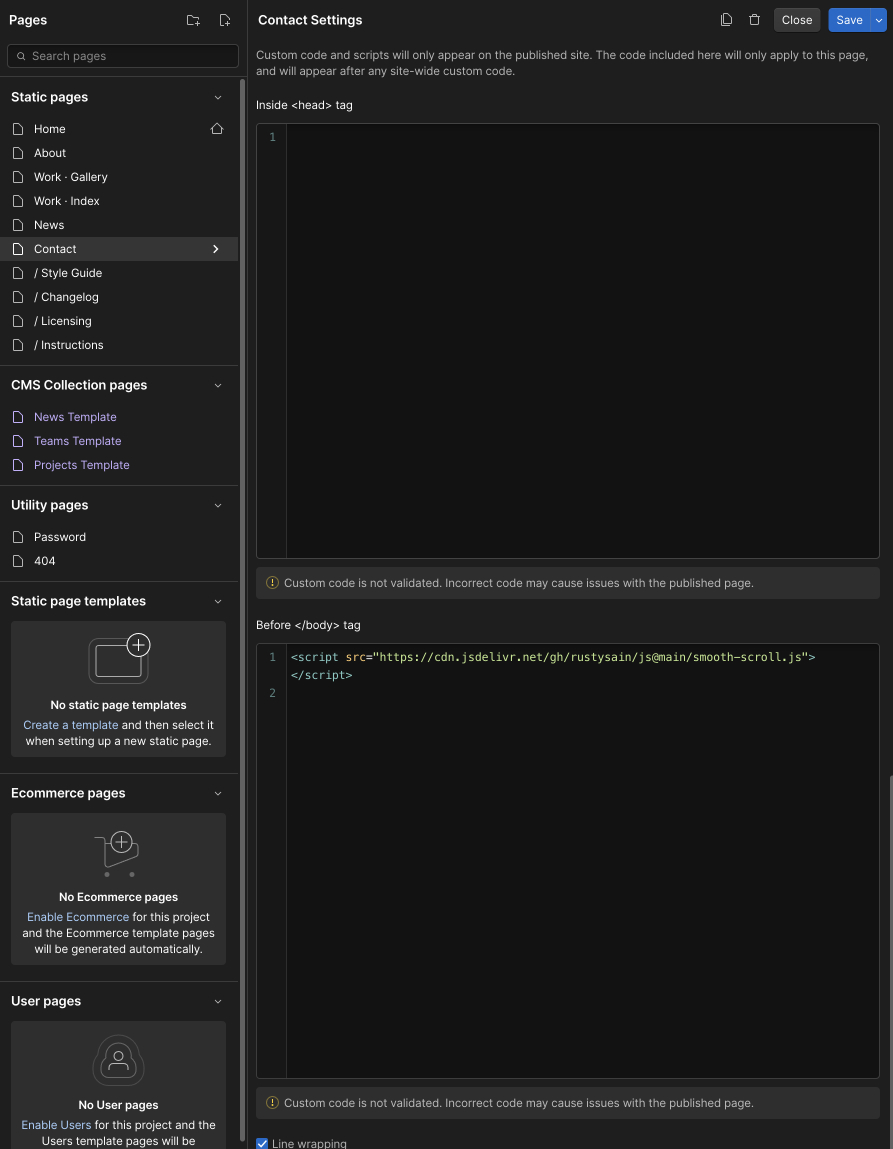
Task: Click the Line wrapping label text
Action: tap(309, 1143)
